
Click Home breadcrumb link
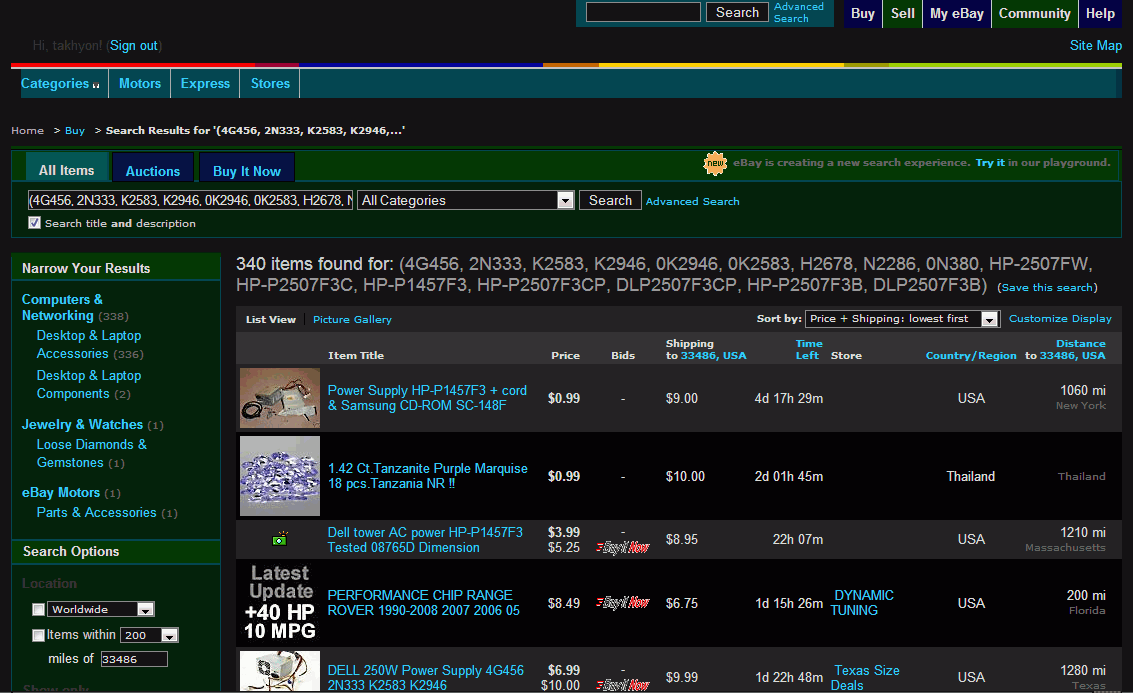pyautogui.click(x=27, y=131)
